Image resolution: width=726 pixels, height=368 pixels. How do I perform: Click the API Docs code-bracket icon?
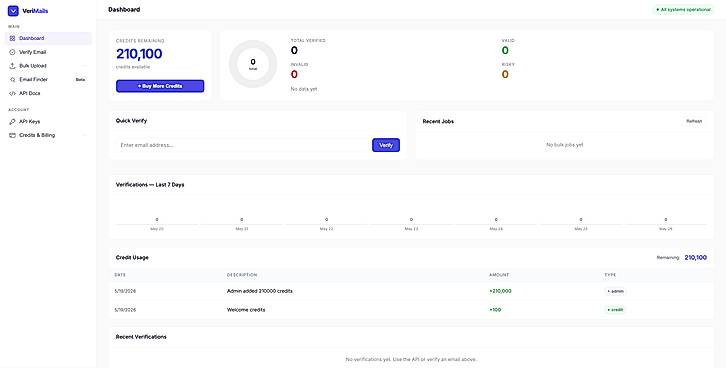click(x=13, y=94)
